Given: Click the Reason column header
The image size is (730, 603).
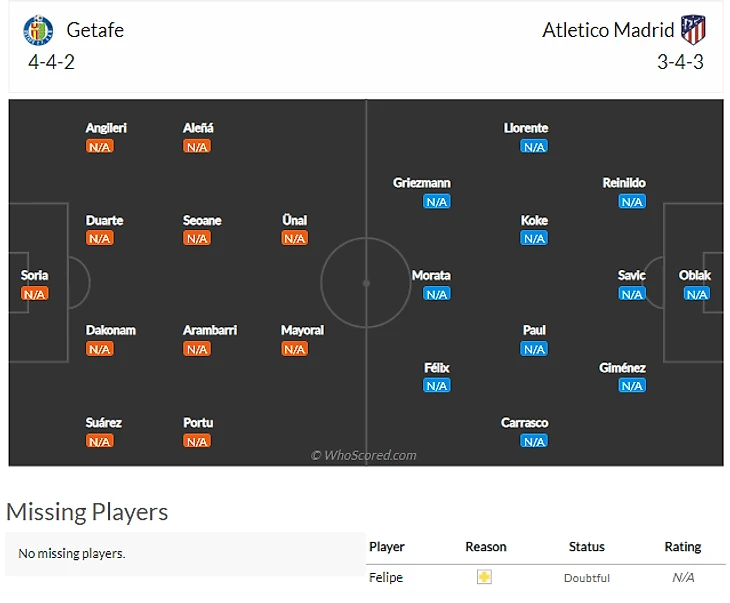Looking at the screenshot, I should [x=486, y=547].
